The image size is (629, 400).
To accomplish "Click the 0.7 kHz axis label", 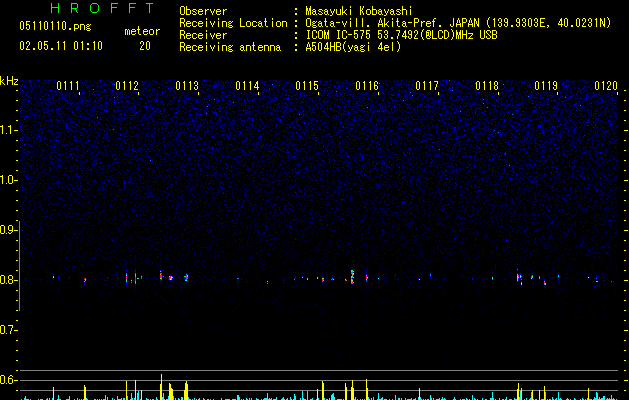I will coord(8,330).
